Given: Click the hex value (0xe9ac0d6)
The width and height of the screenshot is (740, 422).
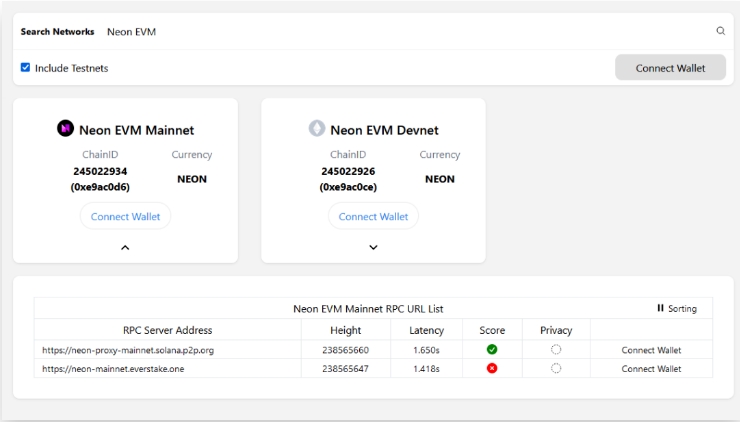Looking at the screenshot, I should pyautogui.click(x=100, y=187).
